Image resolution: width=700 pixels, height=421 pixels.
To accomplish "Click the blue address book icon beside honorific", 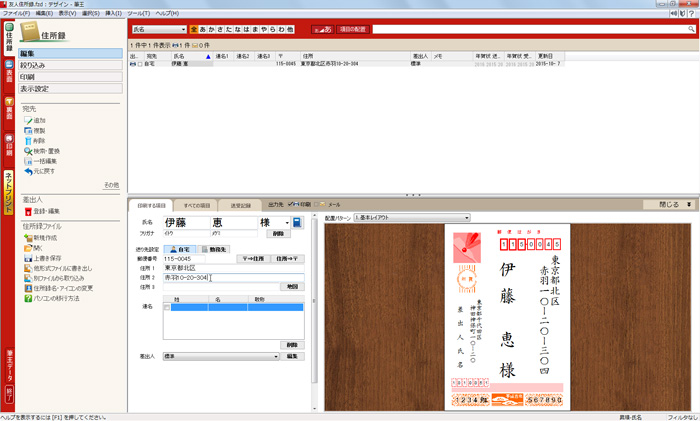I will click(296, 222).
